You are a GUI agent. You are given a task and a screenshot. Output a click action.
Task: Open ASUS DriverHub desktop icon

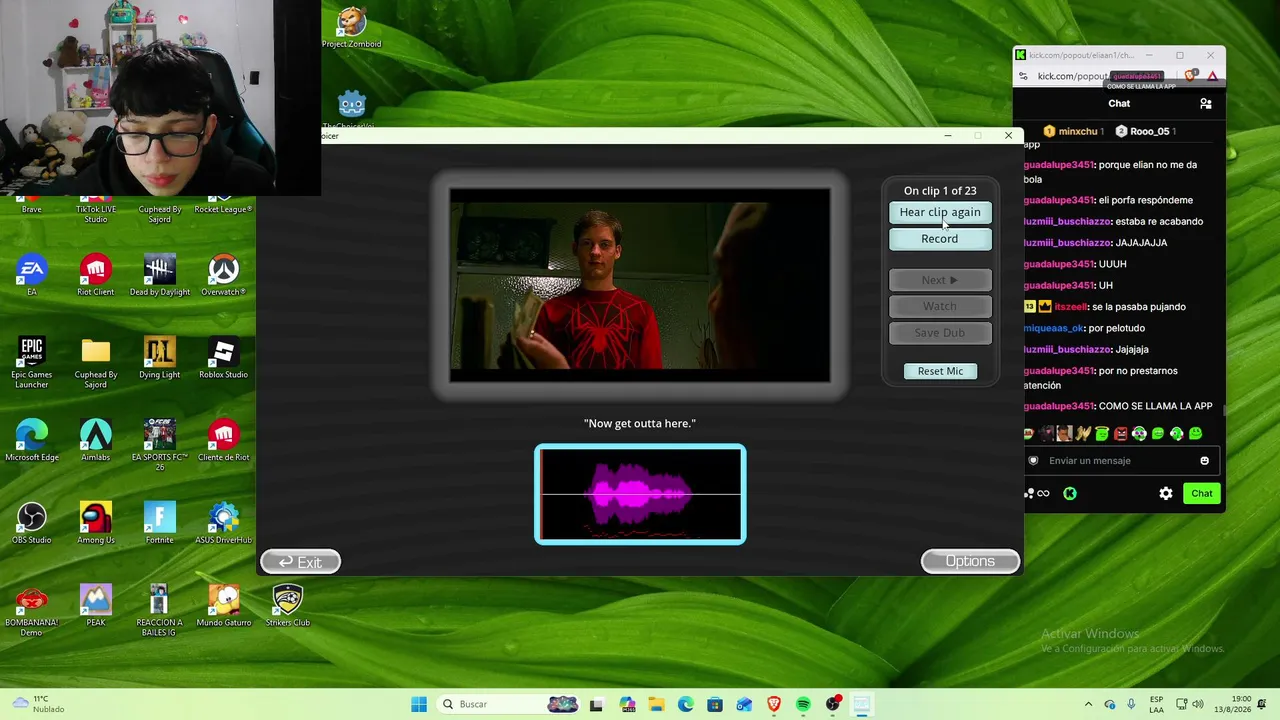tap(223, 524)
